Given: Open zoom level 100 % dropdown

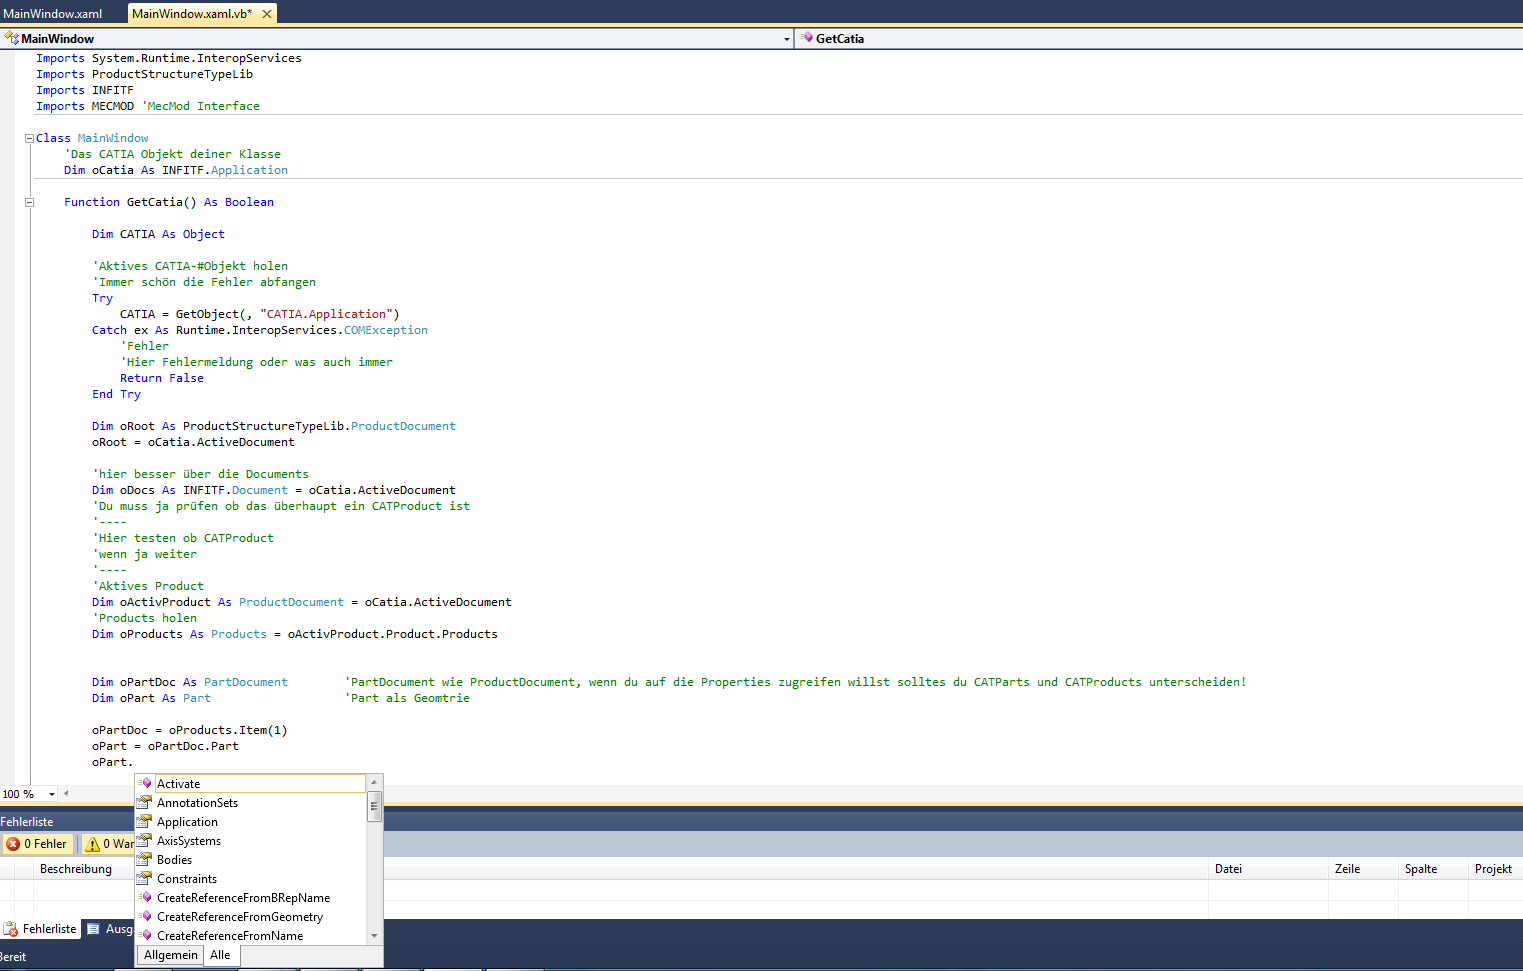Looking at the screenshot, I should click(52, 794).
